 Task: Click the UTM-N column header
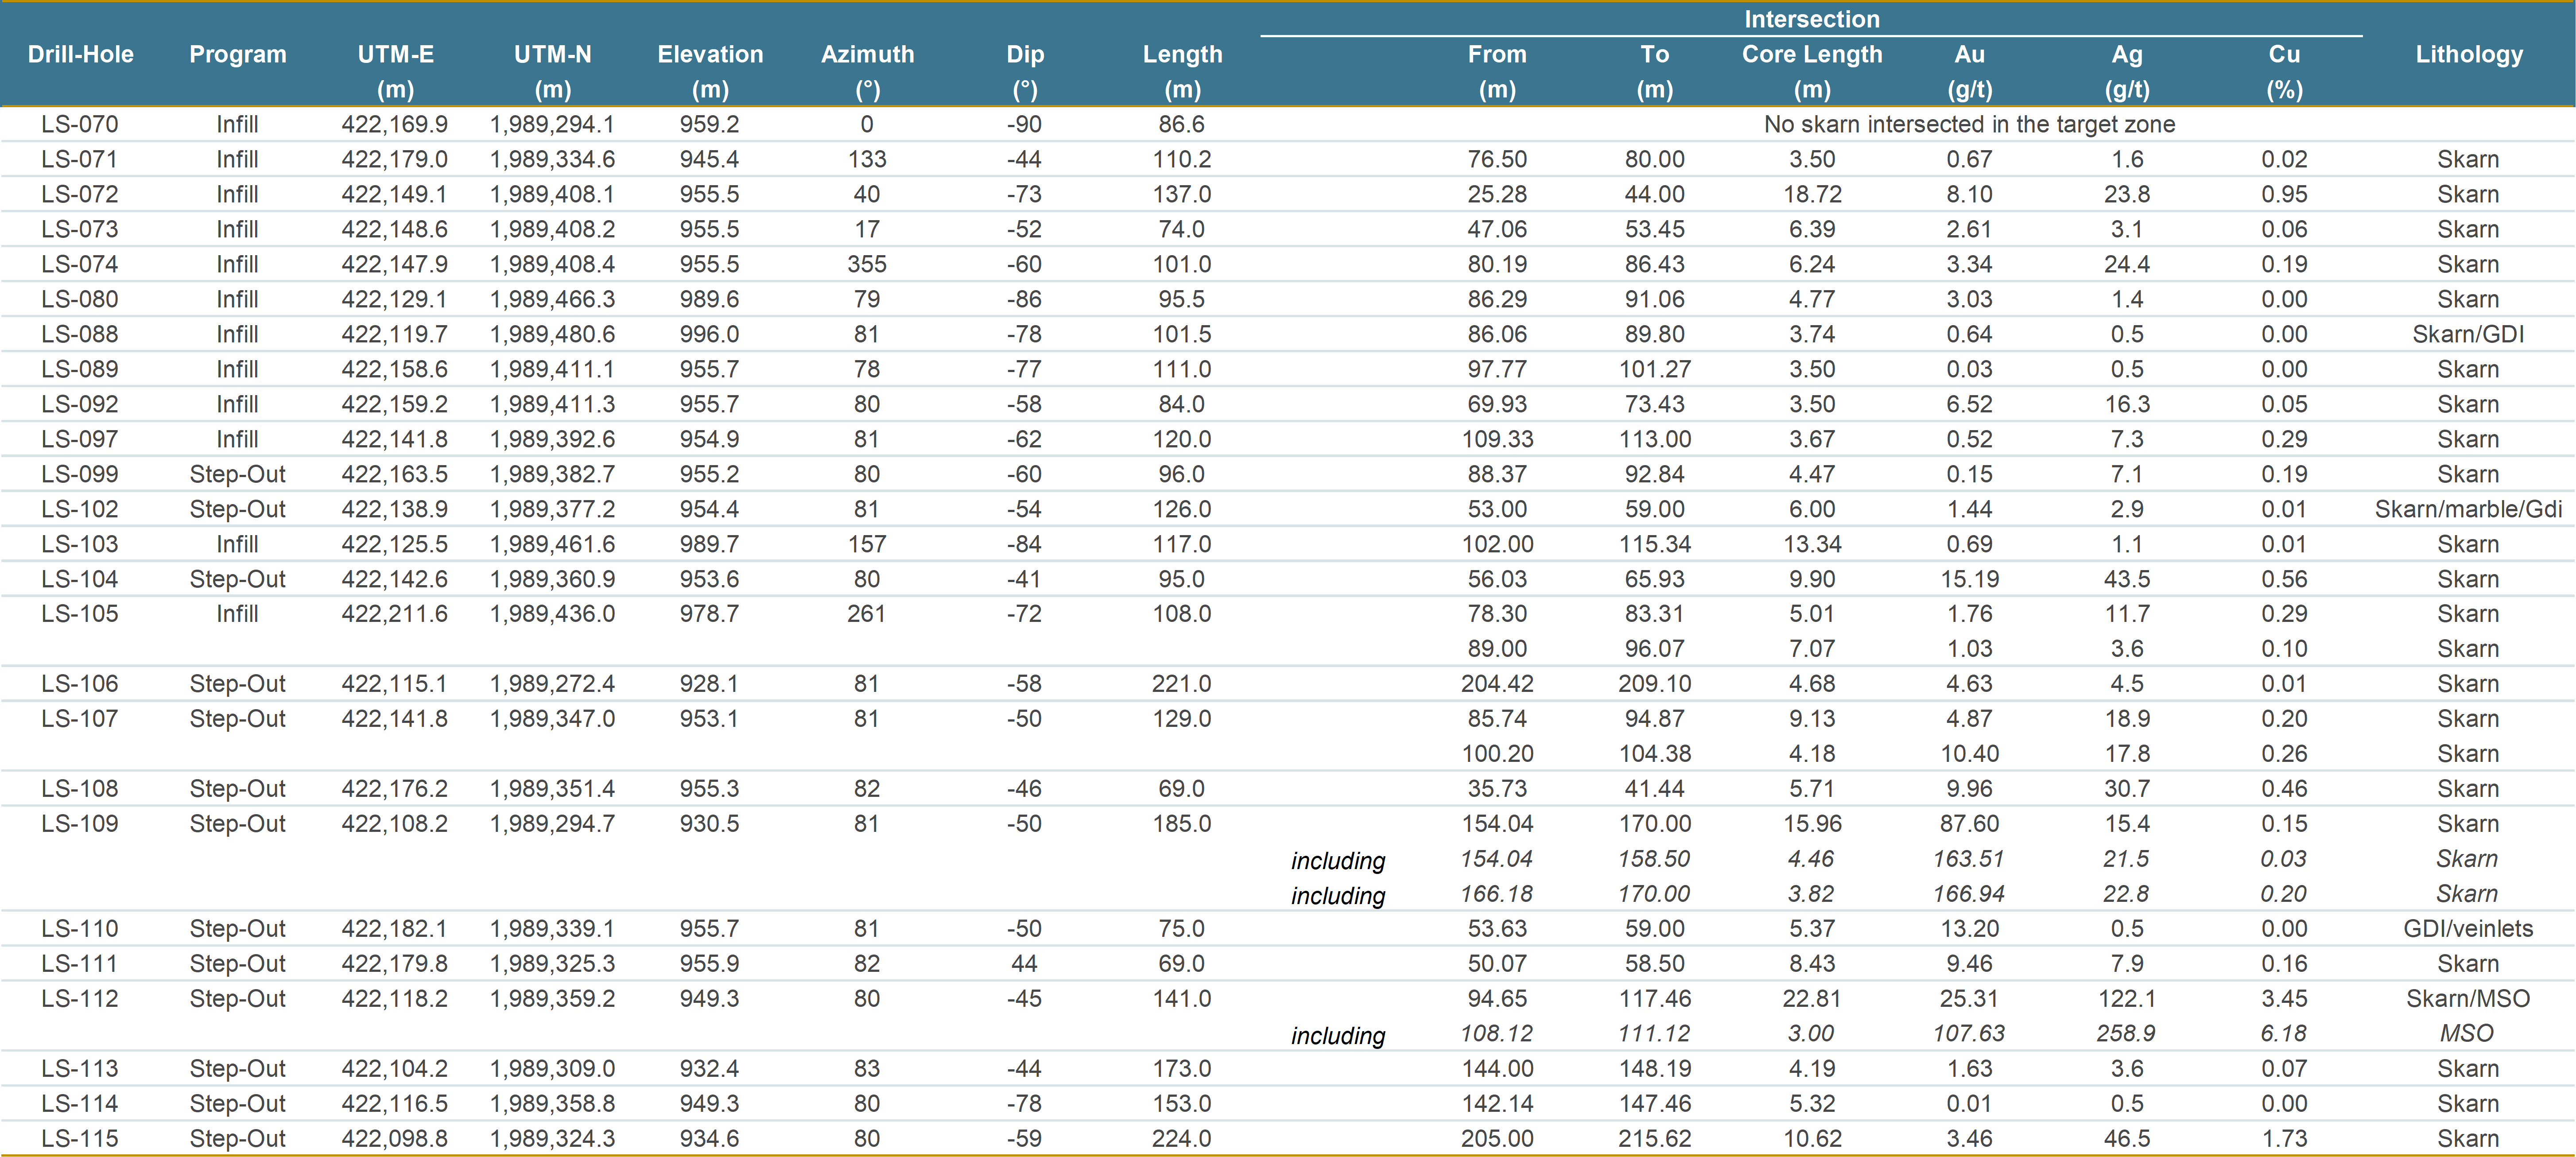coord(553,54)
